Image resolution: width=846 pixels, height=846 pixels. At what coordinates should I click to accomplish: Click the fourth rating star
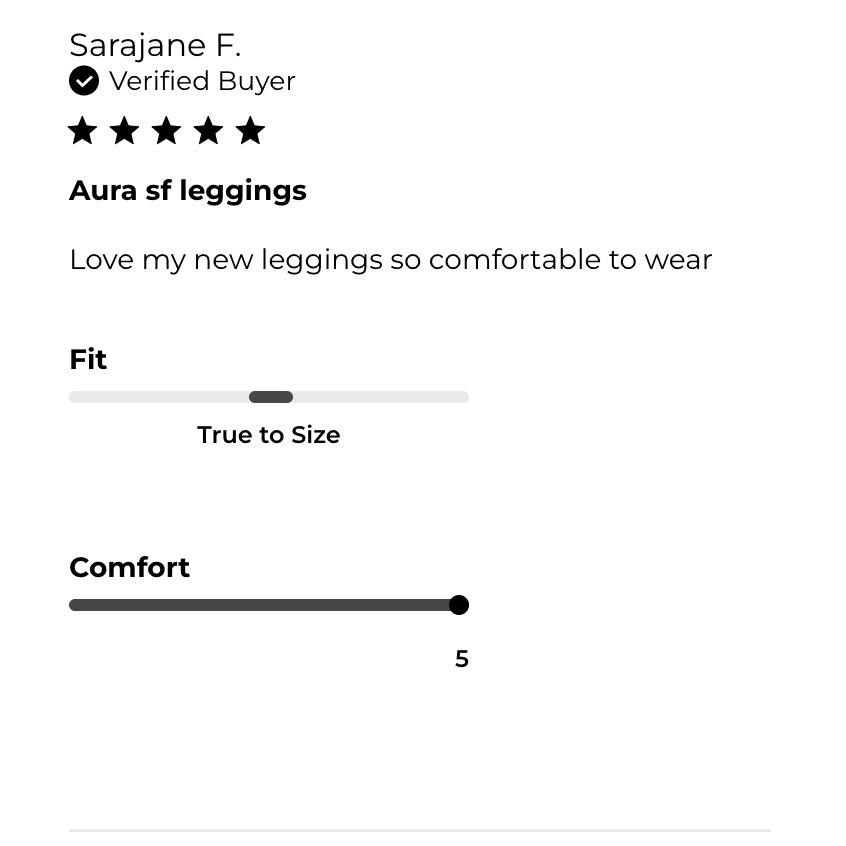208,131
